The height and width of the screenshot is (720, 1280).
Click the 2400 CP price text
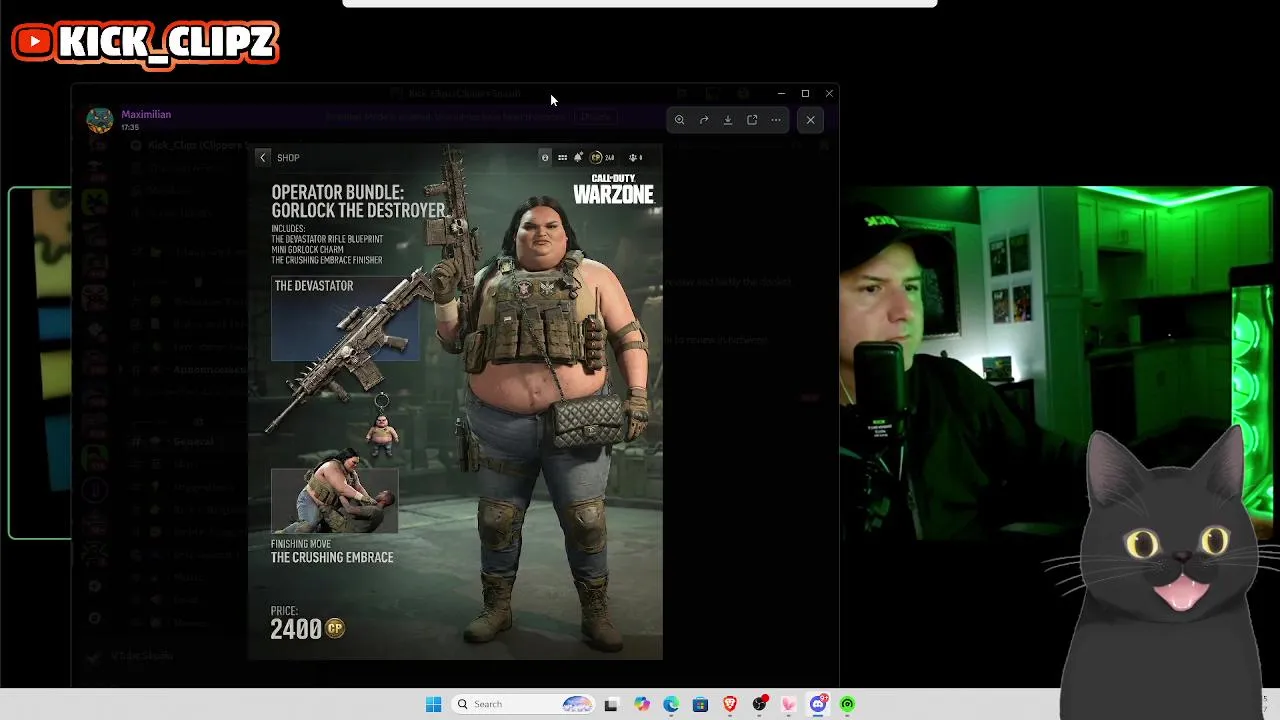tap(307, 628)
